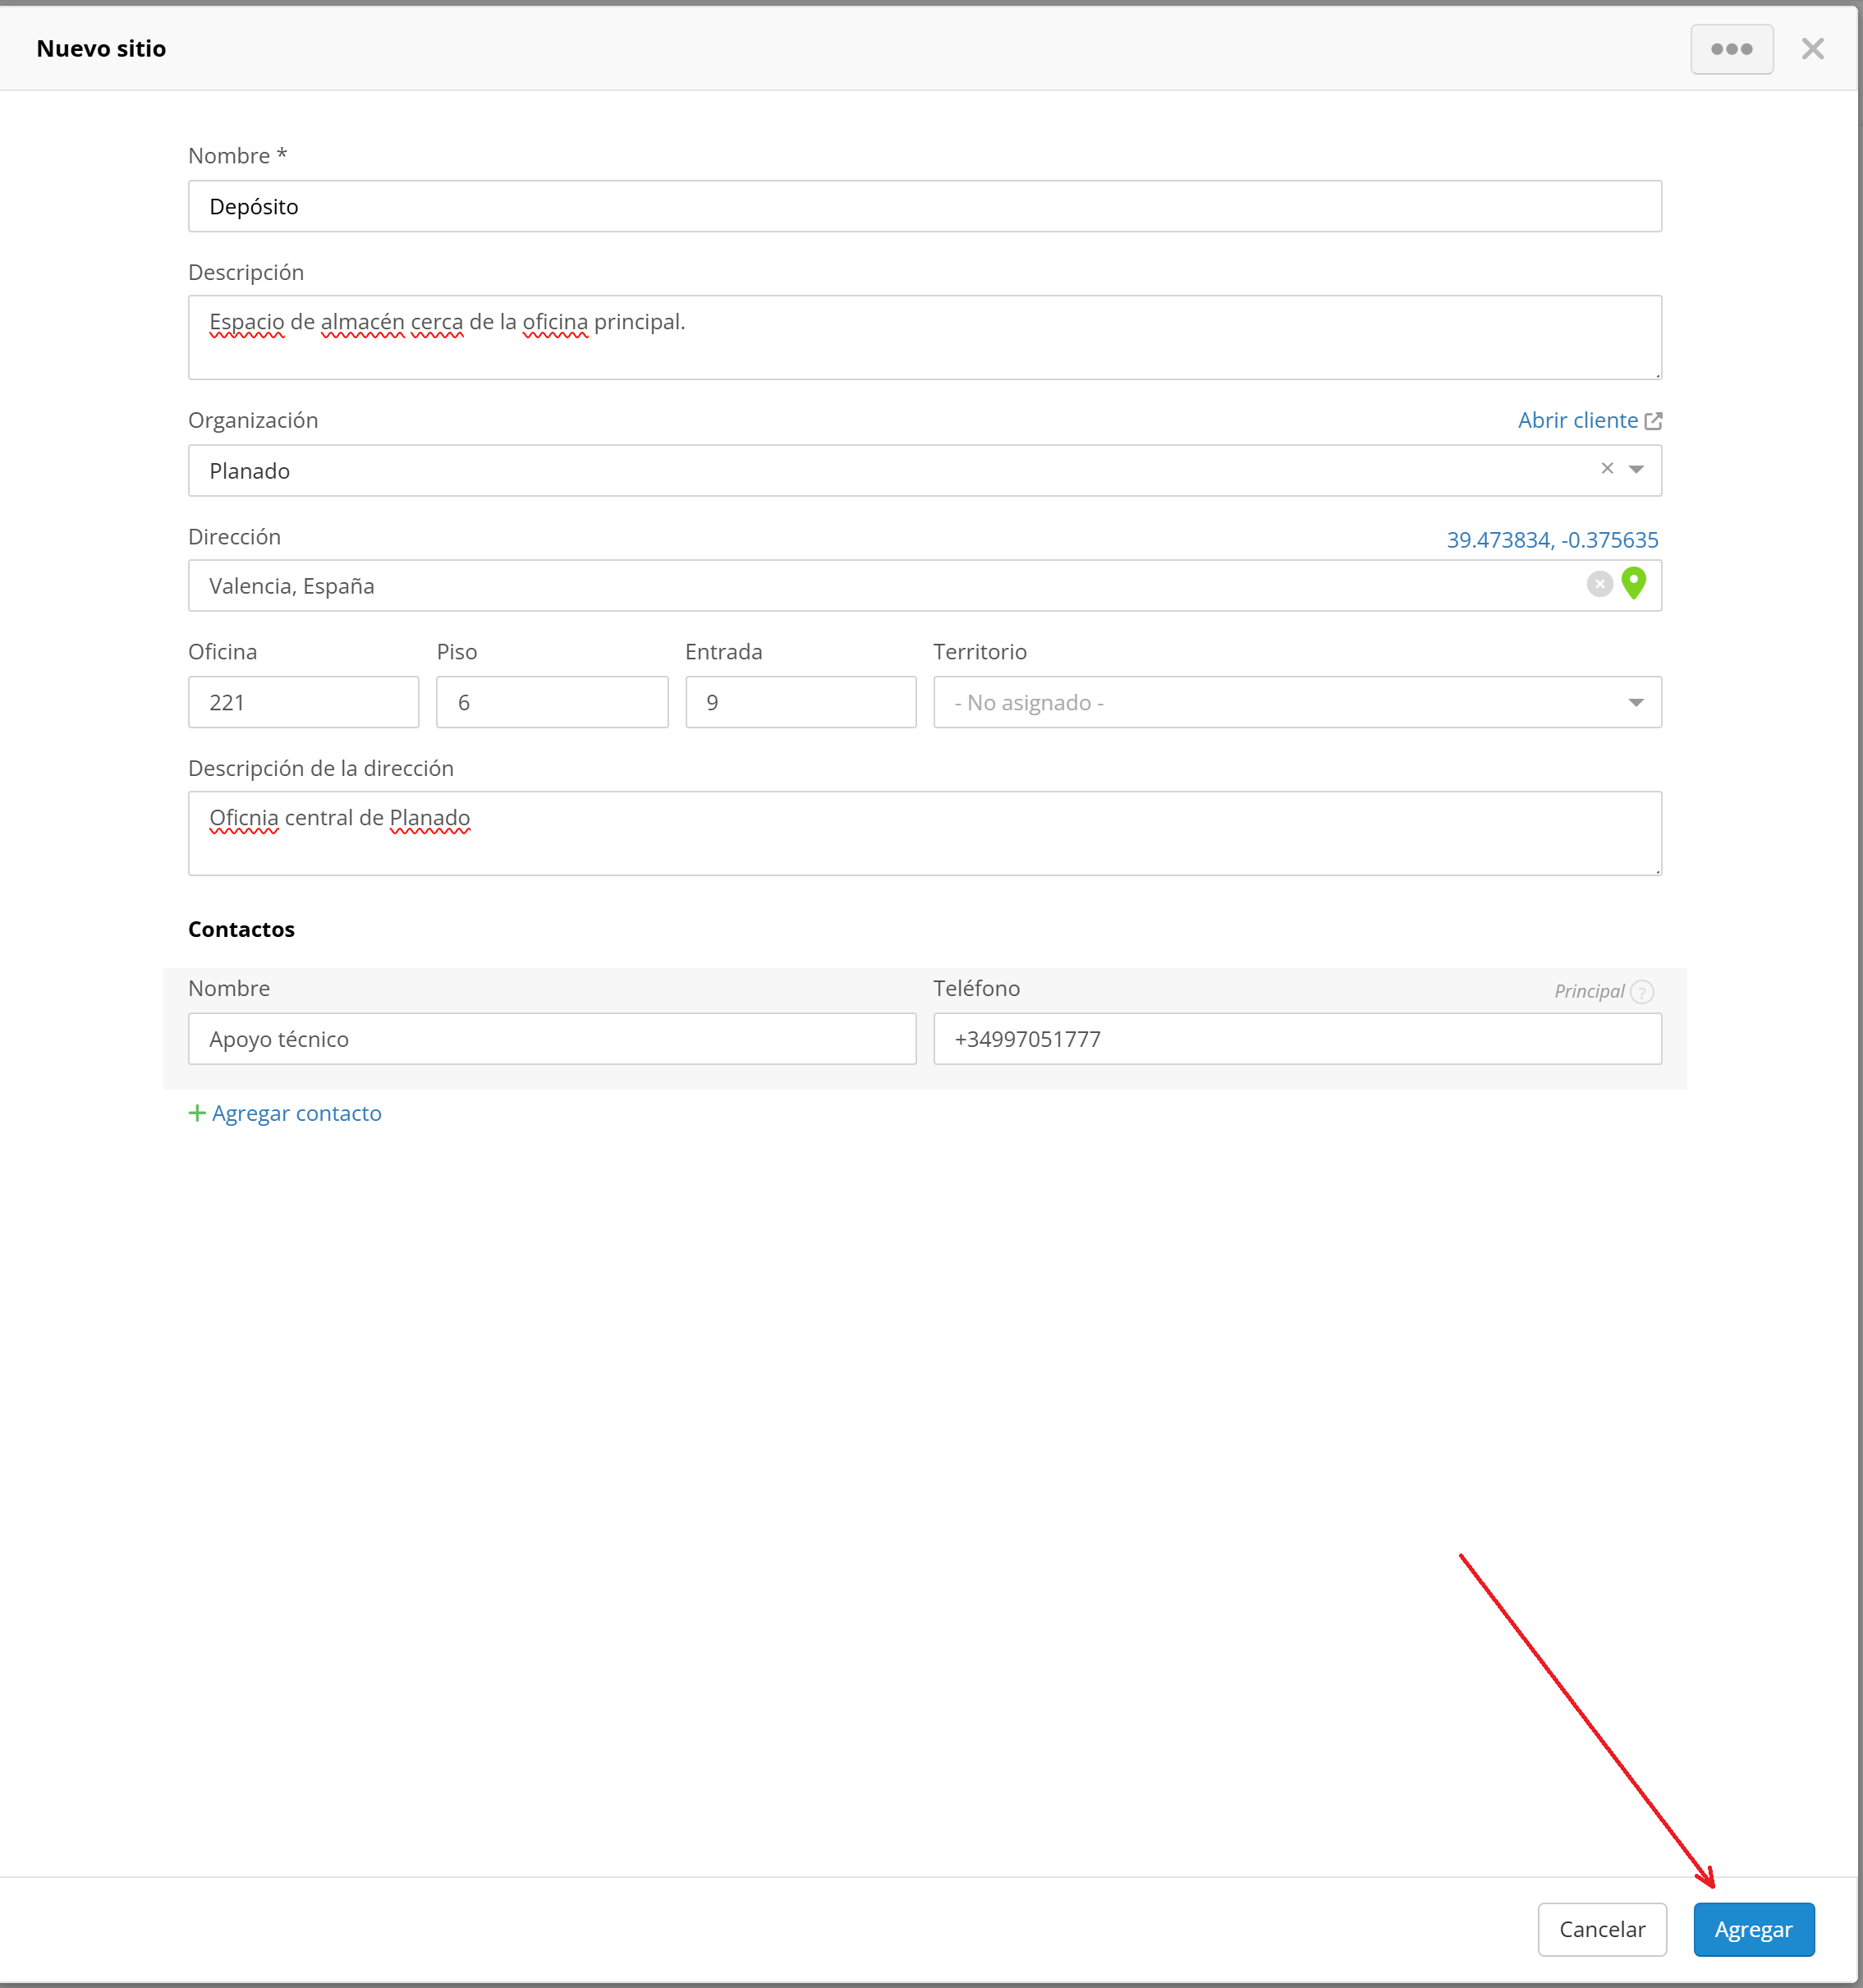Click the green plus Agregar contacto icon
The width and height of the screenshot is (1863, 1988).
[197, 1113]
